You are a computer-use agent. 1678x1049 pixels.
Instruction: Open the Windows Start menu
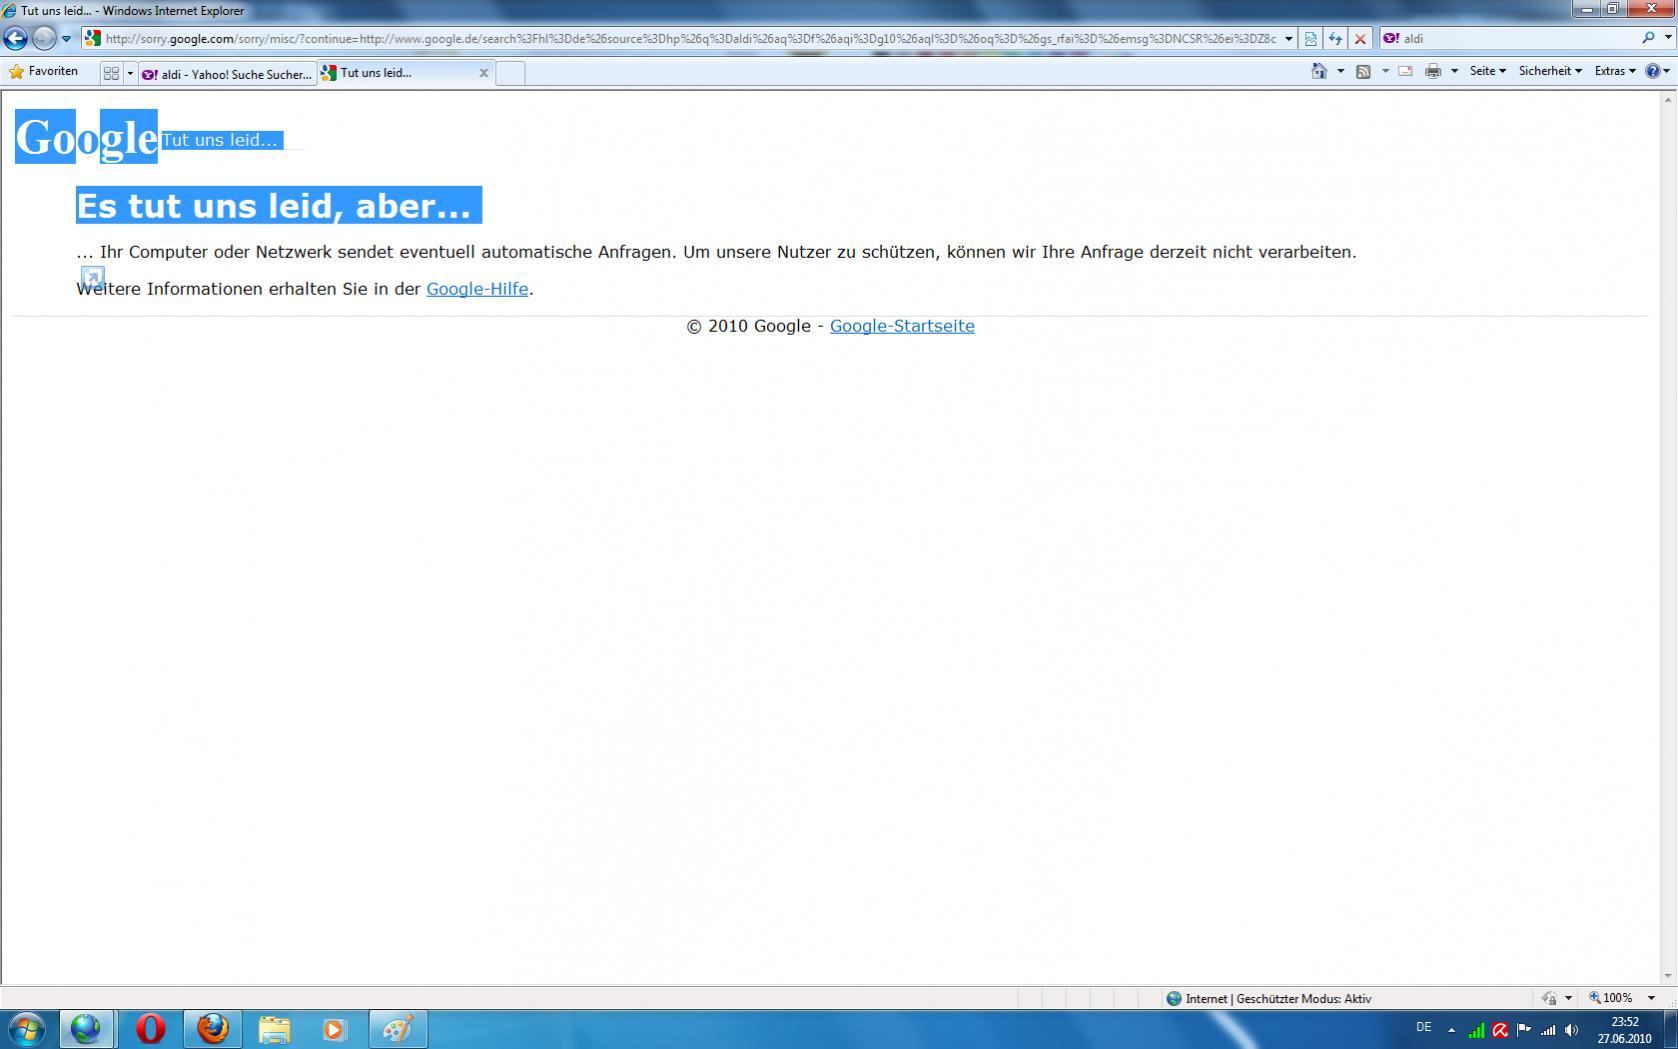27,1029
